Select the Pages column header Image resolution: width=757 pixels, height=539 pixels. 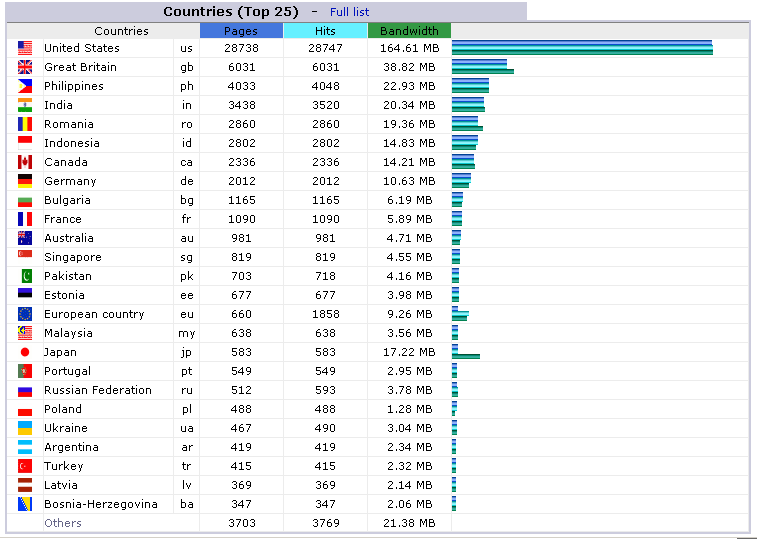pos(241,31)
